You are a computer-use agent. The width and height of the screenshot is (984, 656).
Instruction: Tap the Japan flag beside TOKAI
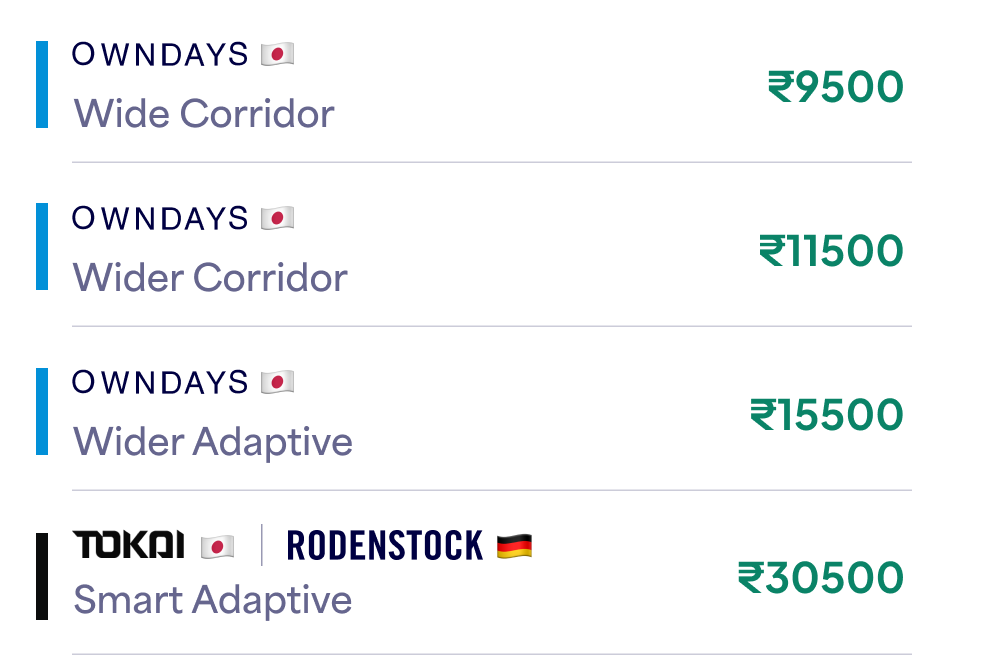pyautogui.click(x=217, y=546)
